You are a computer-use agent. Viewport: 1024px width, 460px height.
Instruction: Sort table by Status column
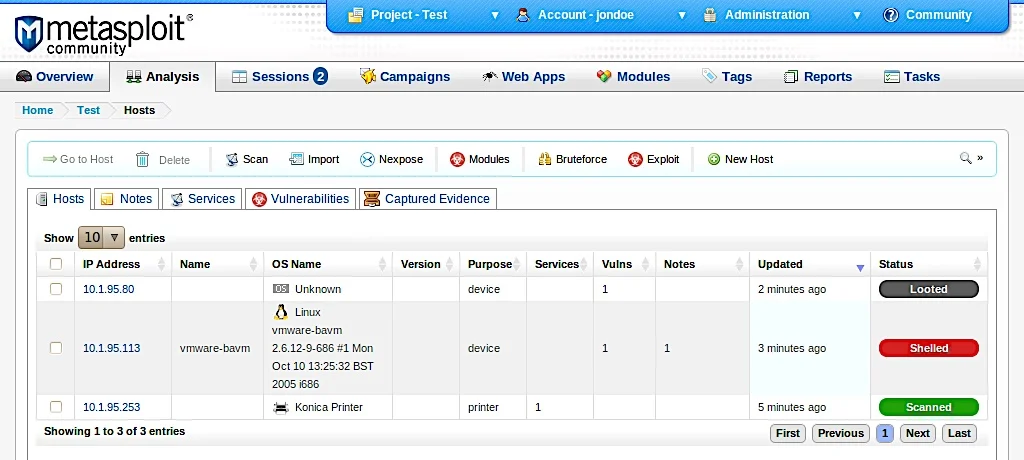point(929,264)
